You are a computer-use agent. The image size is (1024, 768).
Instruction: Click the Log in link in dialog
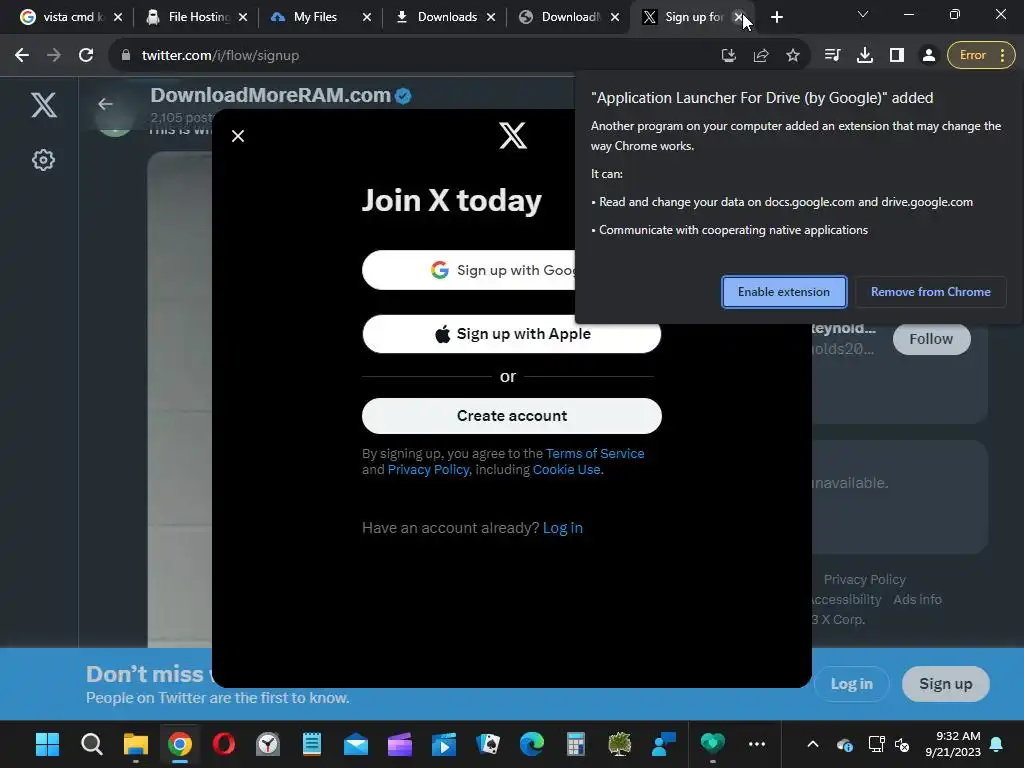pos(563,528)
